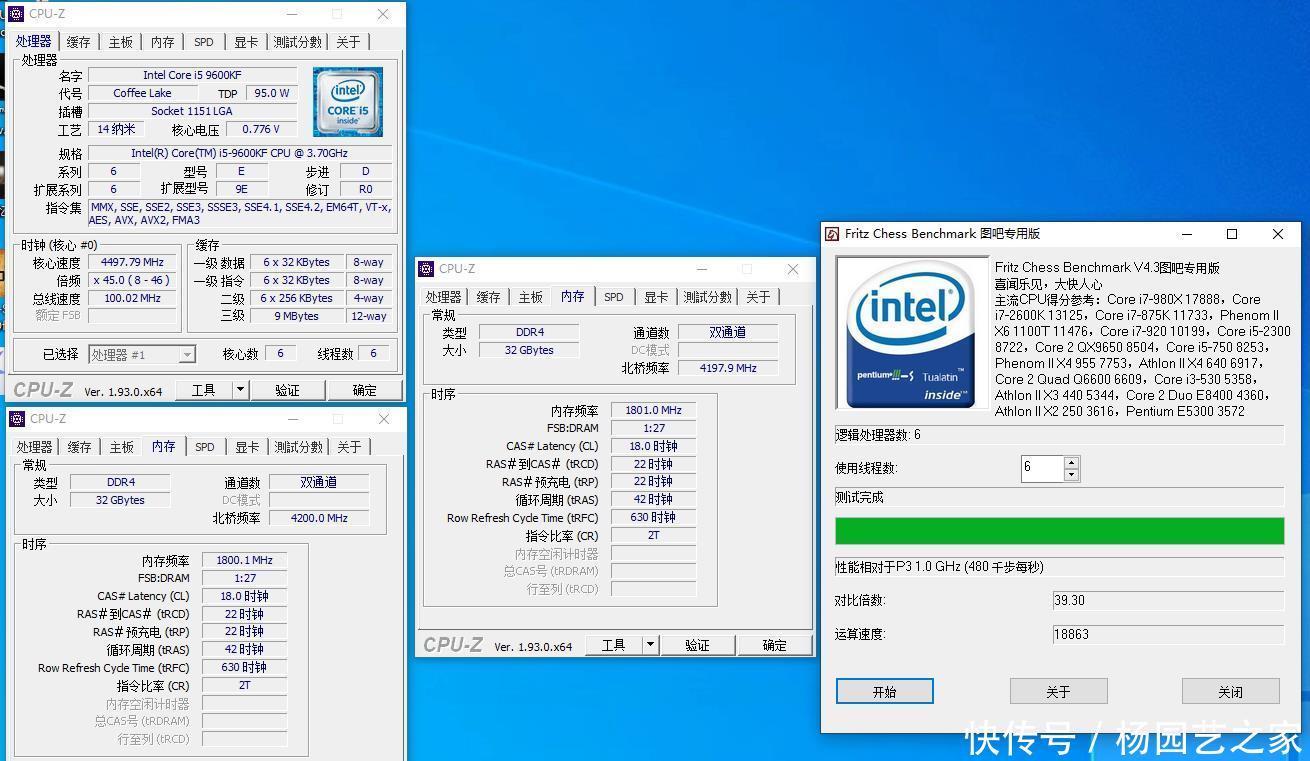Click CPU-Z app icon in bottom-left memory window title bar
This screenshot has width=1310, height=761.
16,418
